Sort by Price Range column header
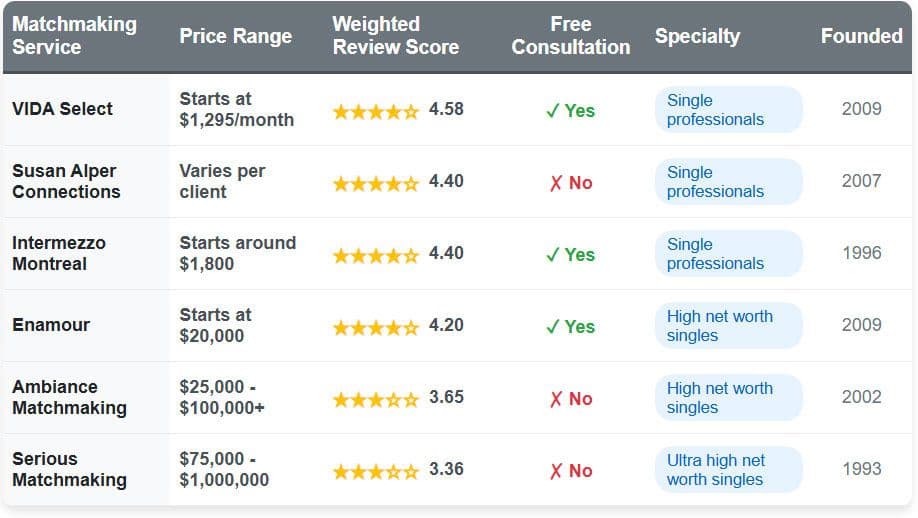The height and width of the screenshot is (518, 918). [235, 37]
